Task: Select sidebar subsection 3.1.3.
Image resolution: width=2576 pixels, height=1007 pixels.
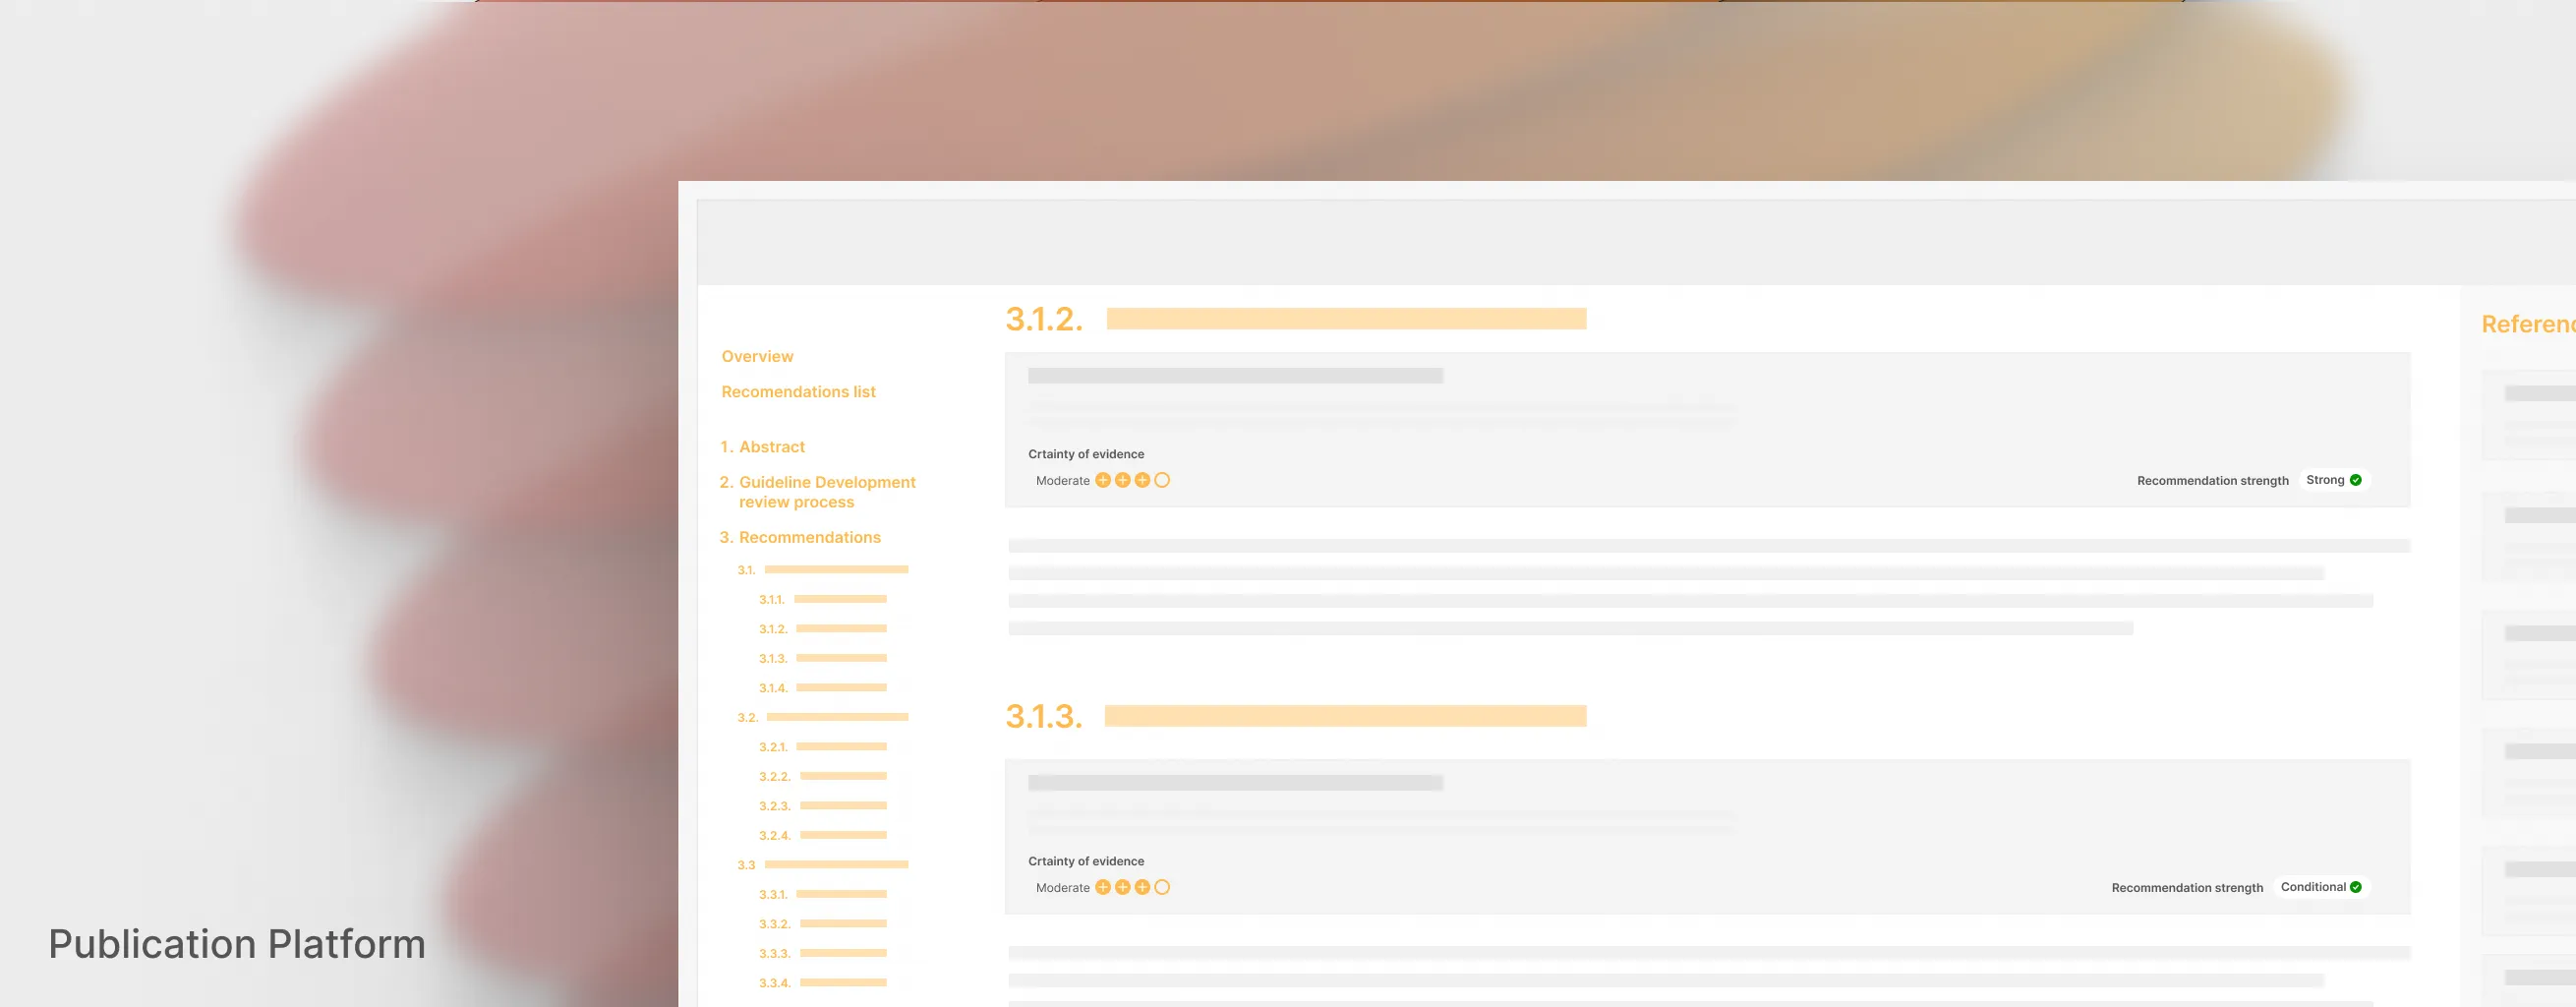Action: (822, 659)
